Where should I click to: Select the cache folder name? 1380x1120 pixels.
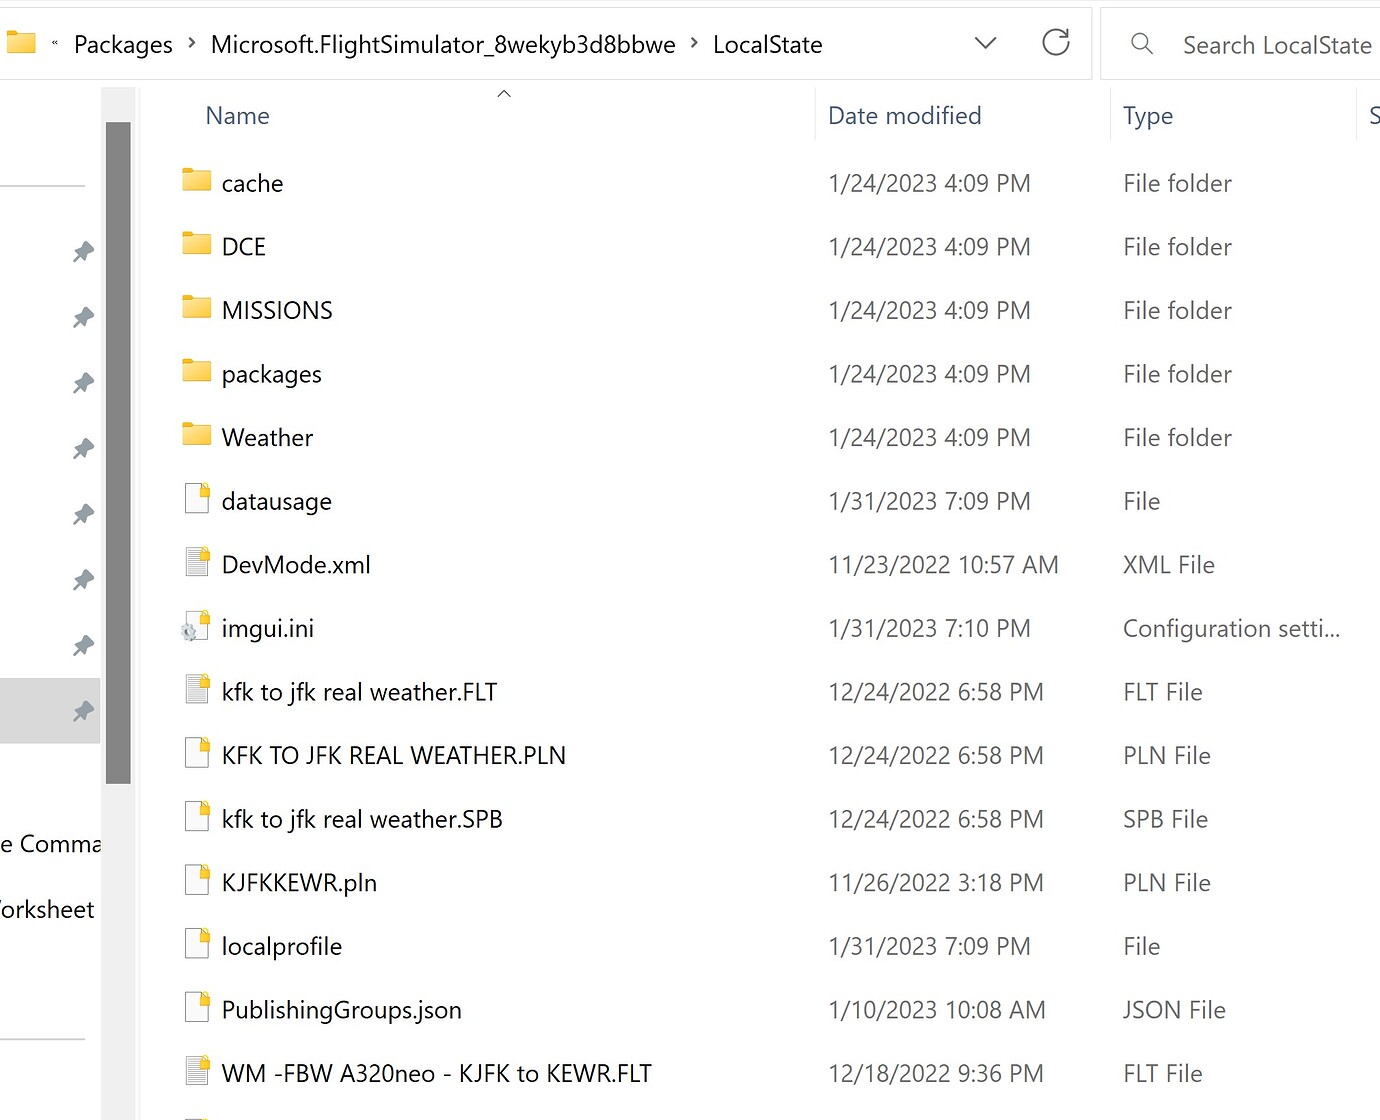pyautogui.click(x=252, y=184)
